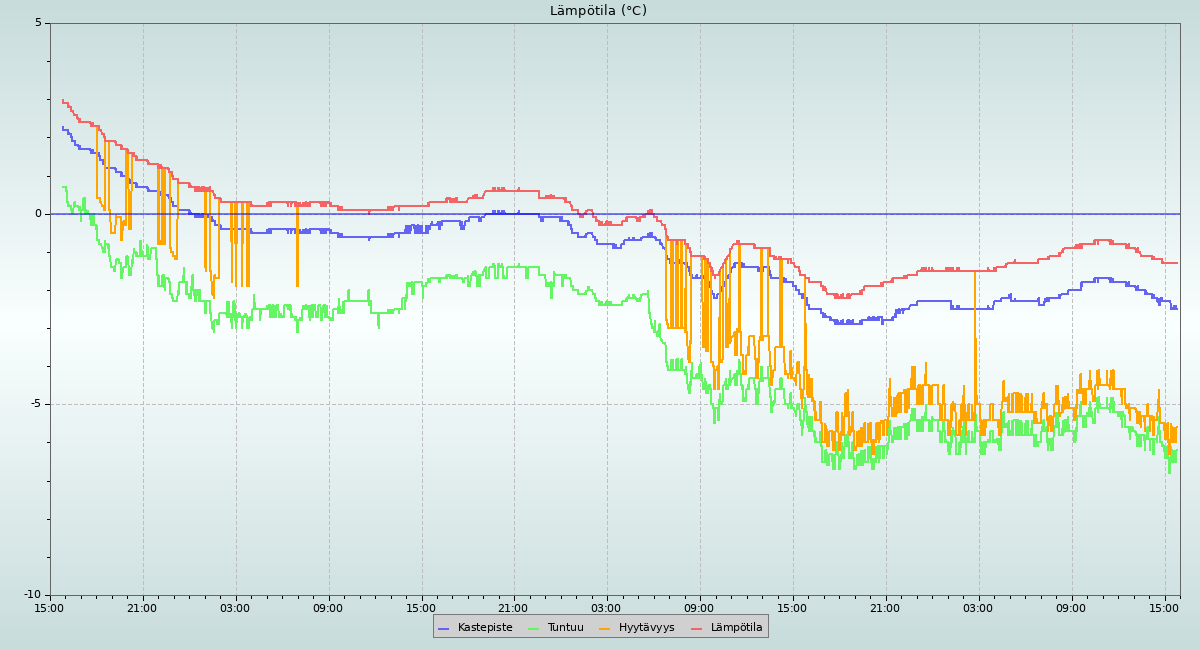Click the last 21:00 x-axis label
This screenshot has width=1200, height=650.
885,608
